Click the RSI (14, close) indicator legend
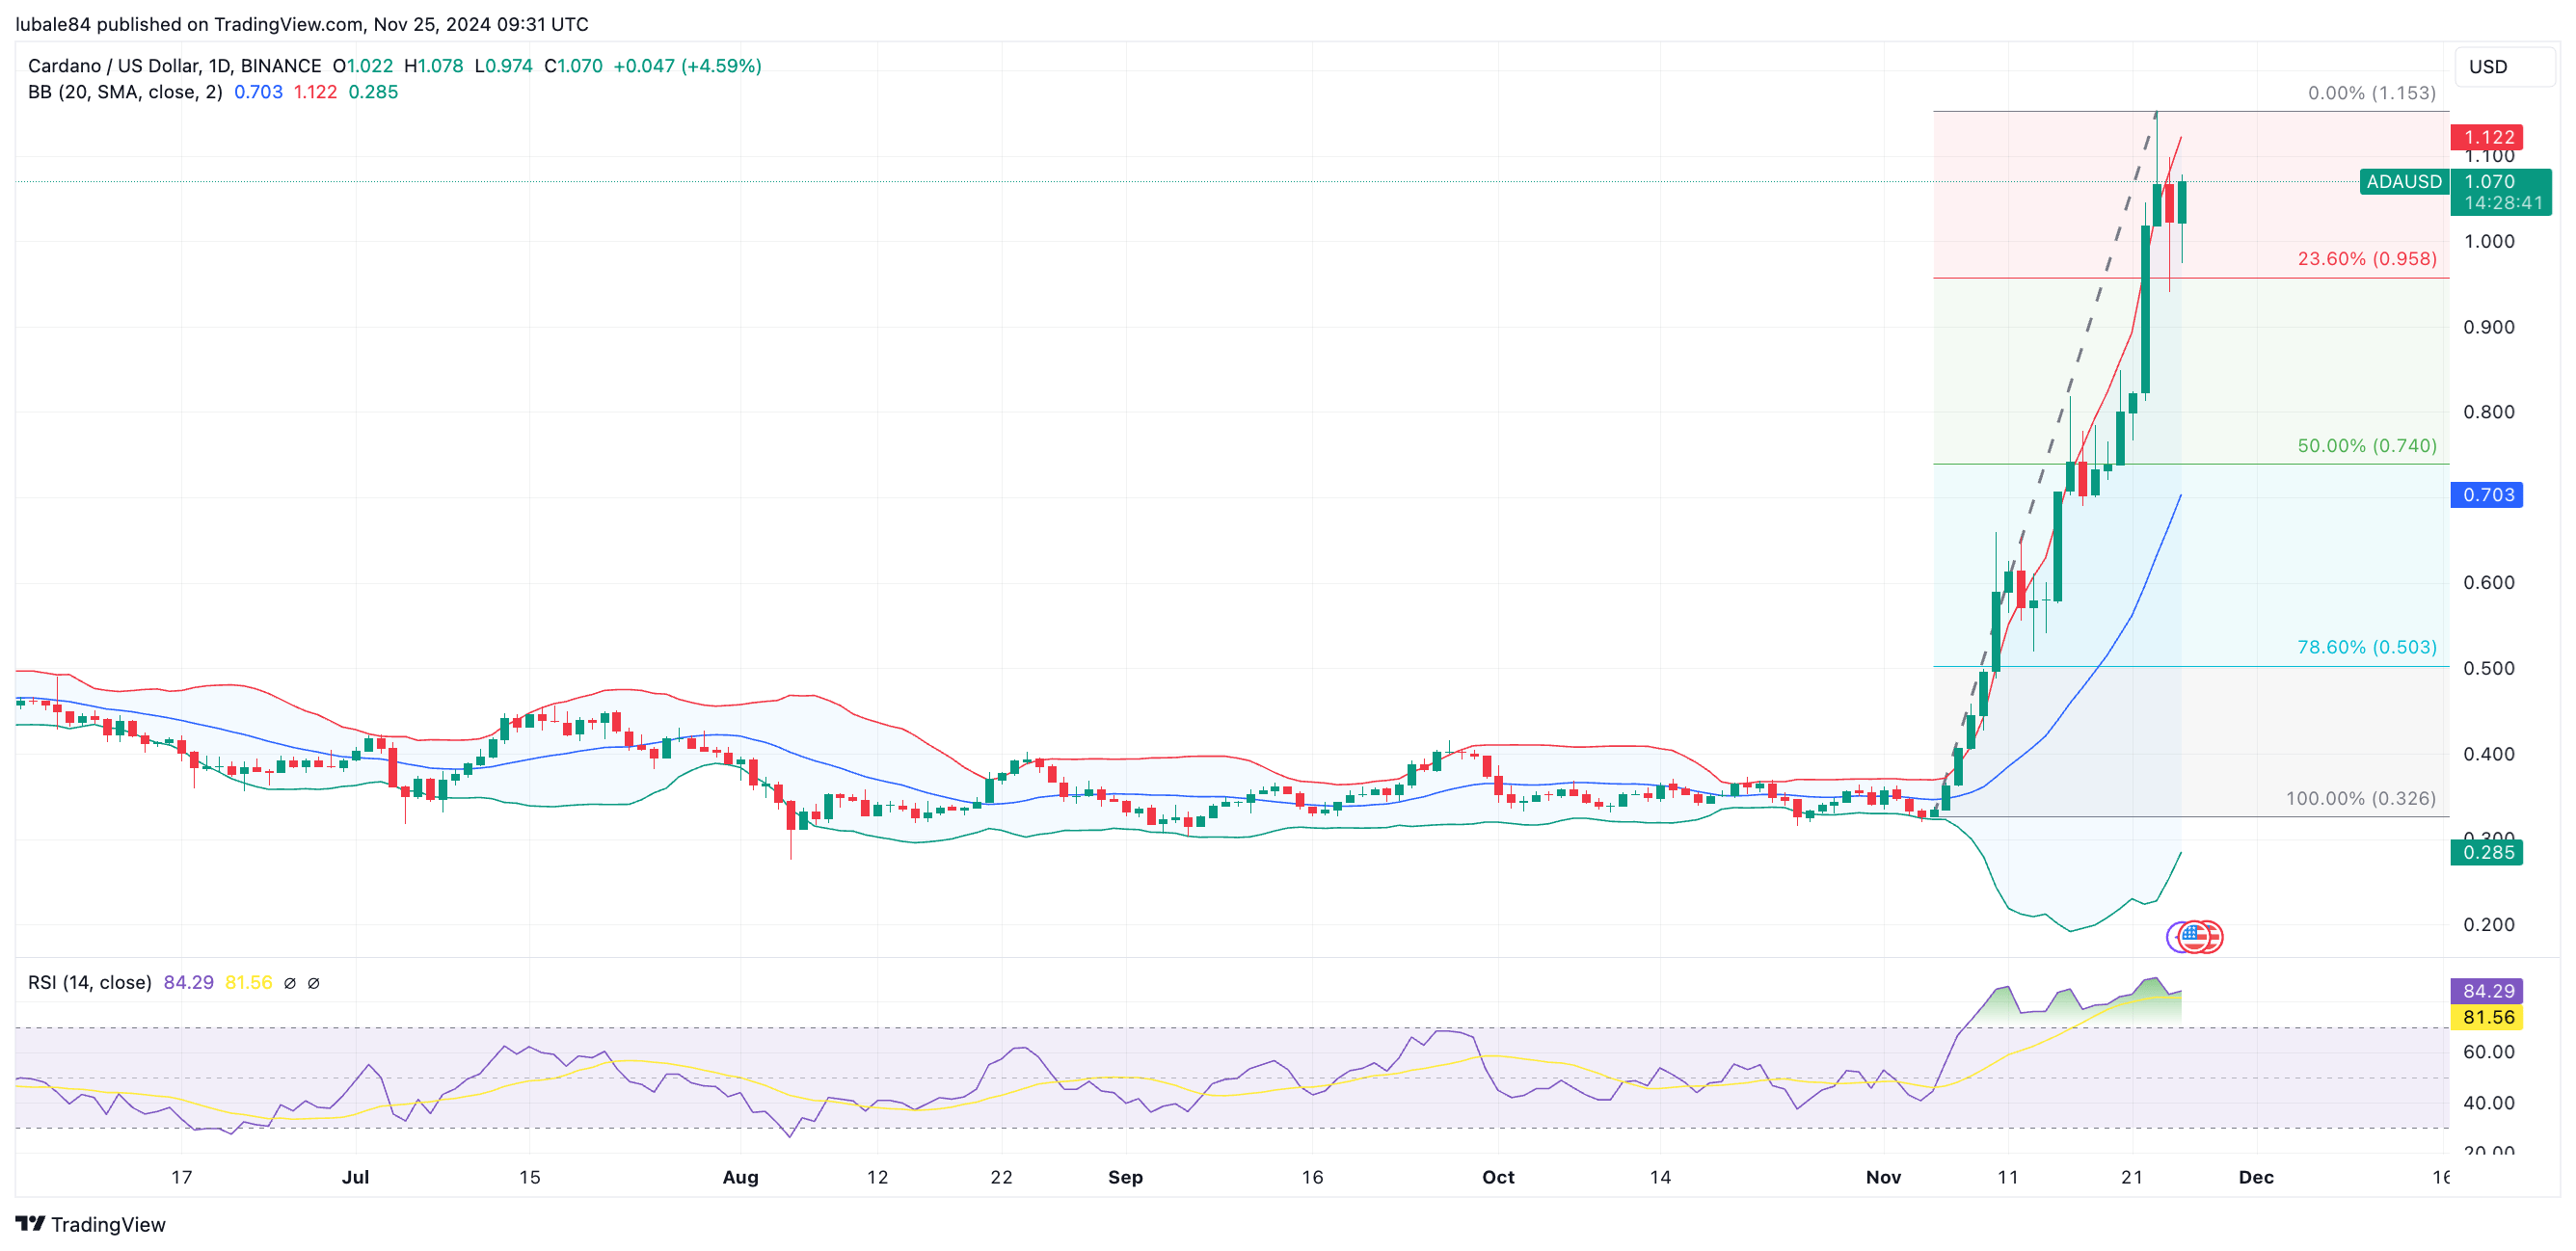Viewport: 2576px width, 1251px height. pos(90,982)
